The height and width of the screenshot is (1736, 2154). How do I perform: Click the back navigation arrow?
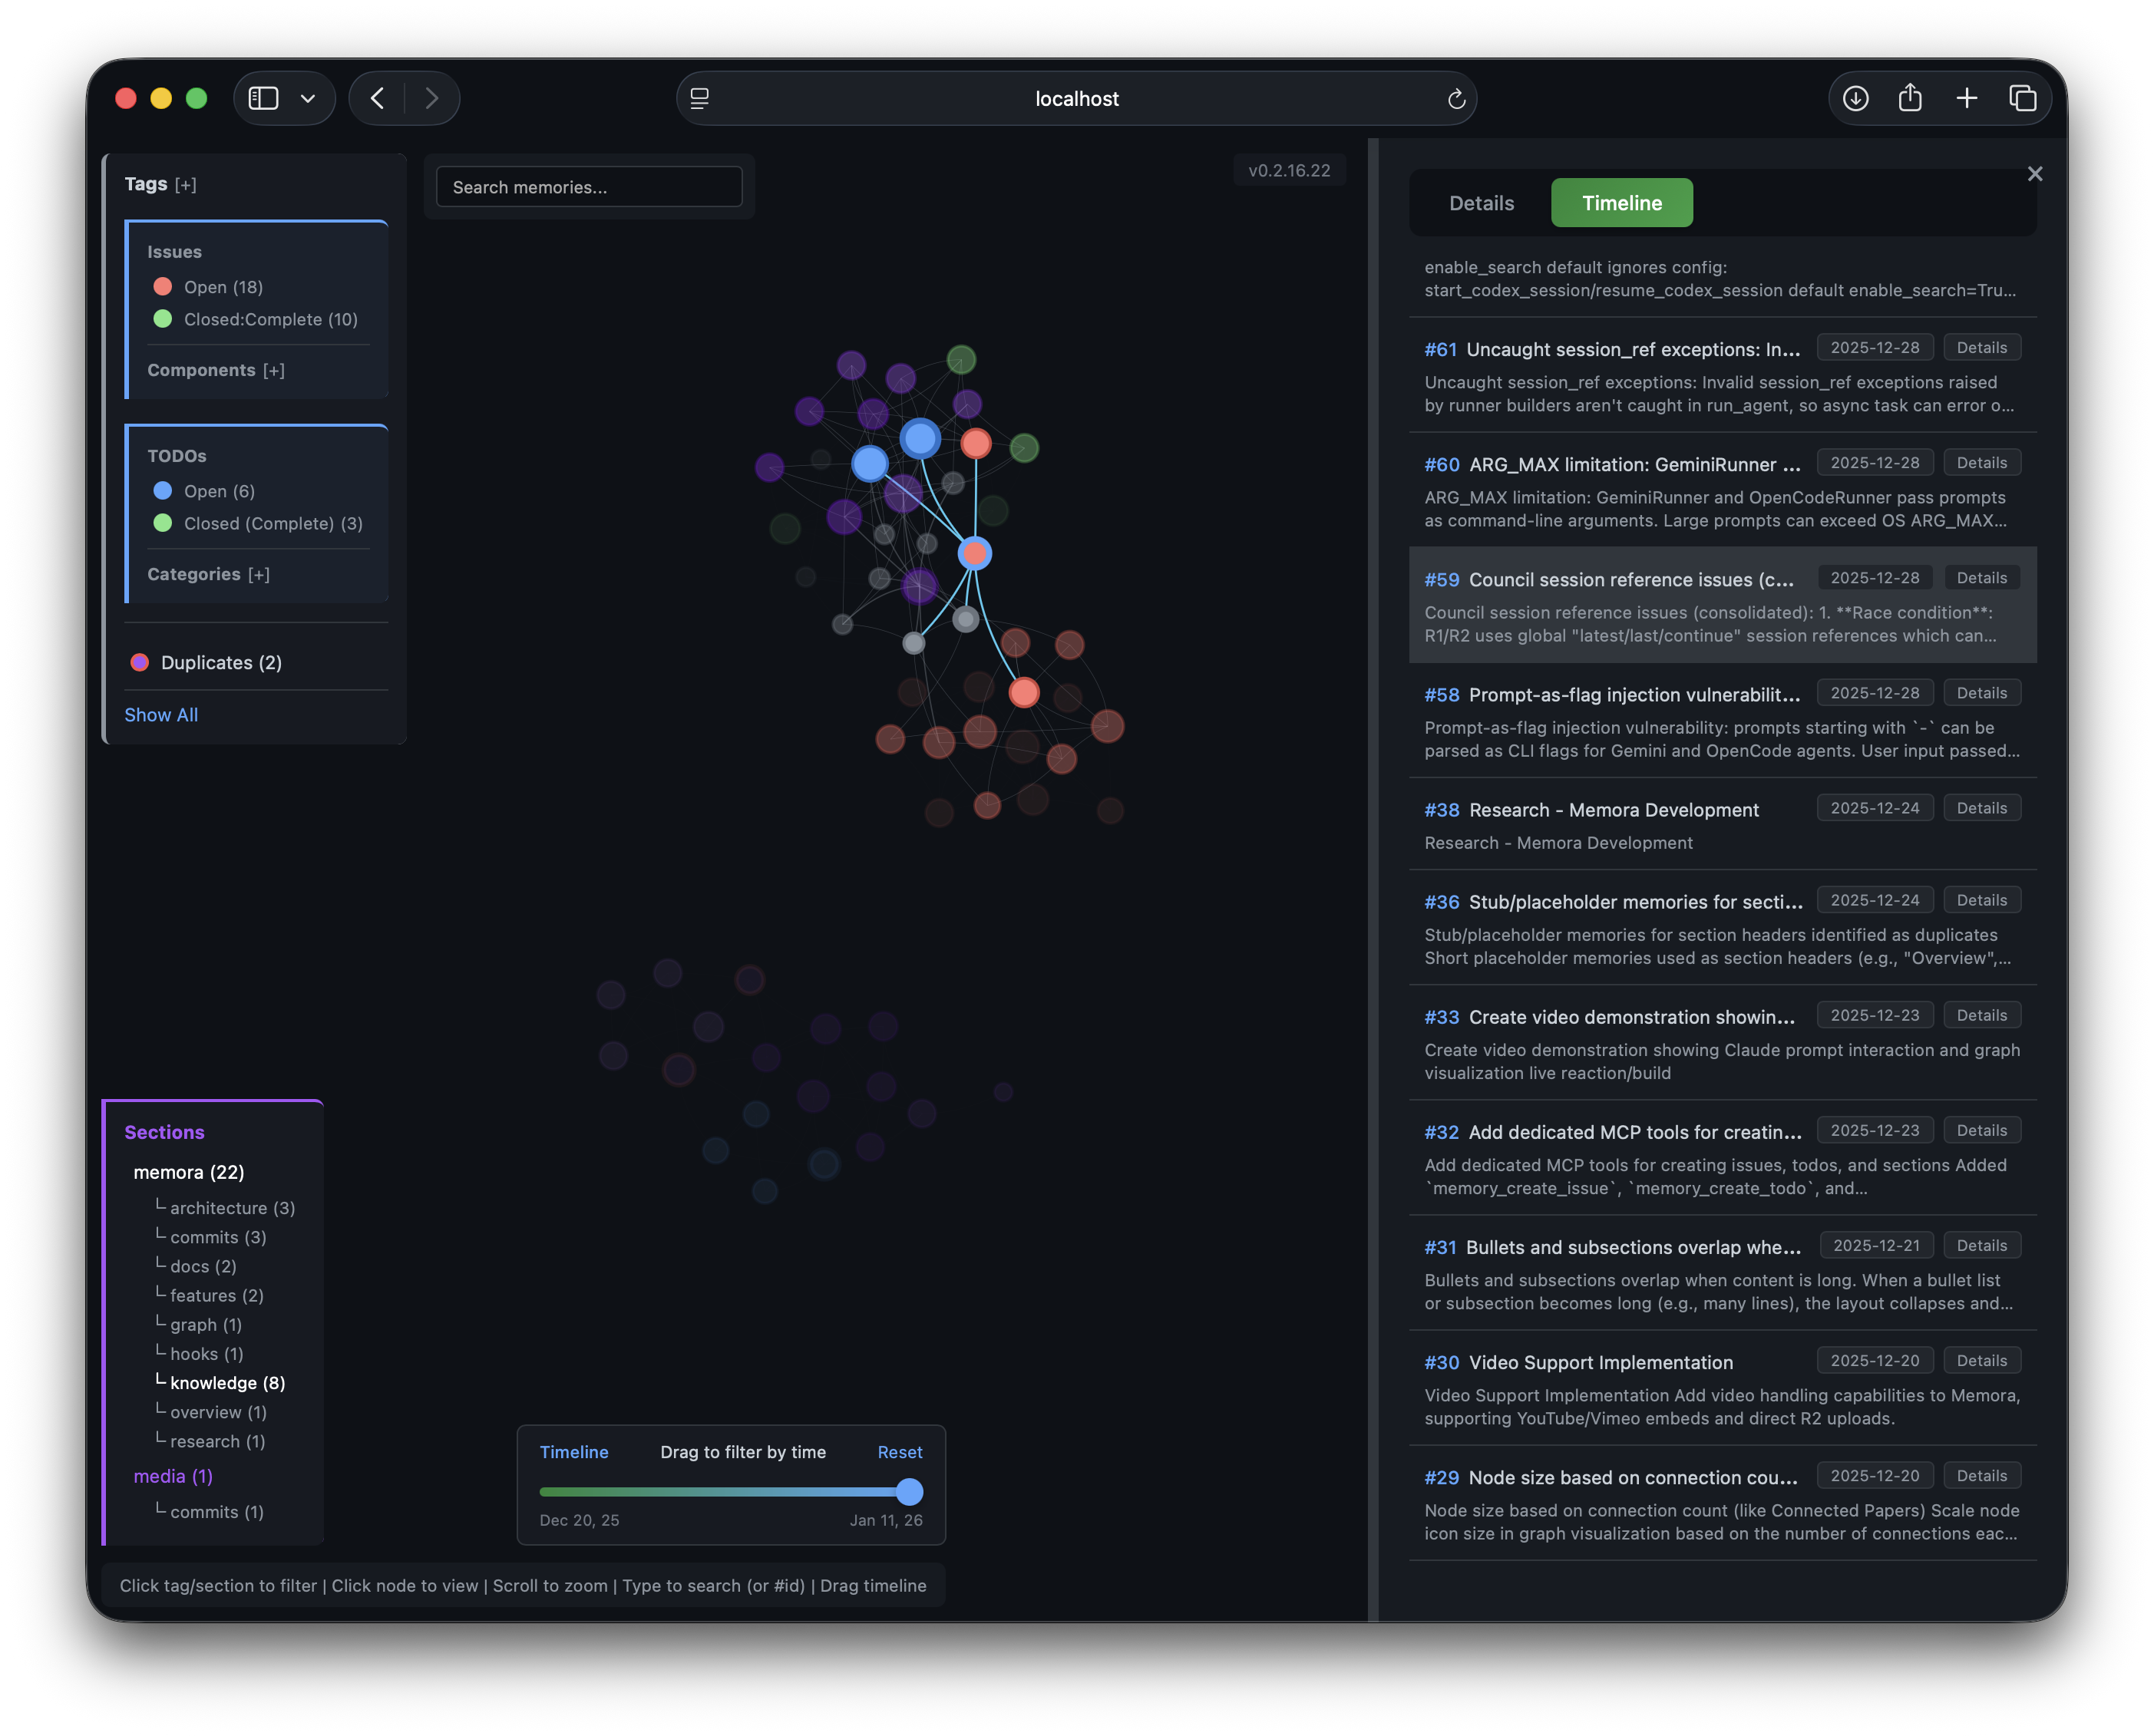tap(378, 98)
